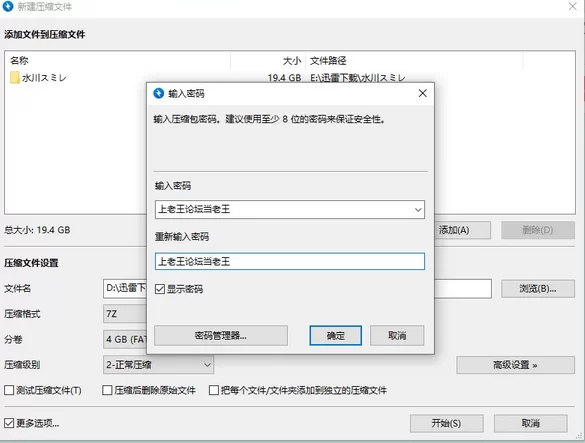Tick the 压缩后删除原始文件 checkbox
This screenshot has width=585, height=443.
click(107, 390)
